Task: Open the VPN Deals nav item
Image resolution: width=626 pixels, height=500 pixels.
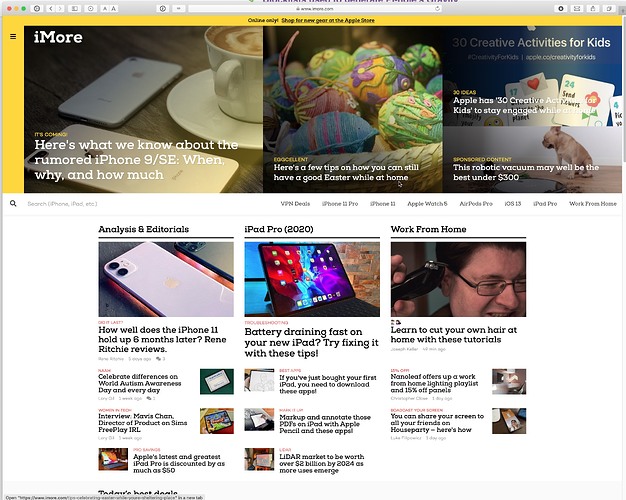Action: coord(295,204)
